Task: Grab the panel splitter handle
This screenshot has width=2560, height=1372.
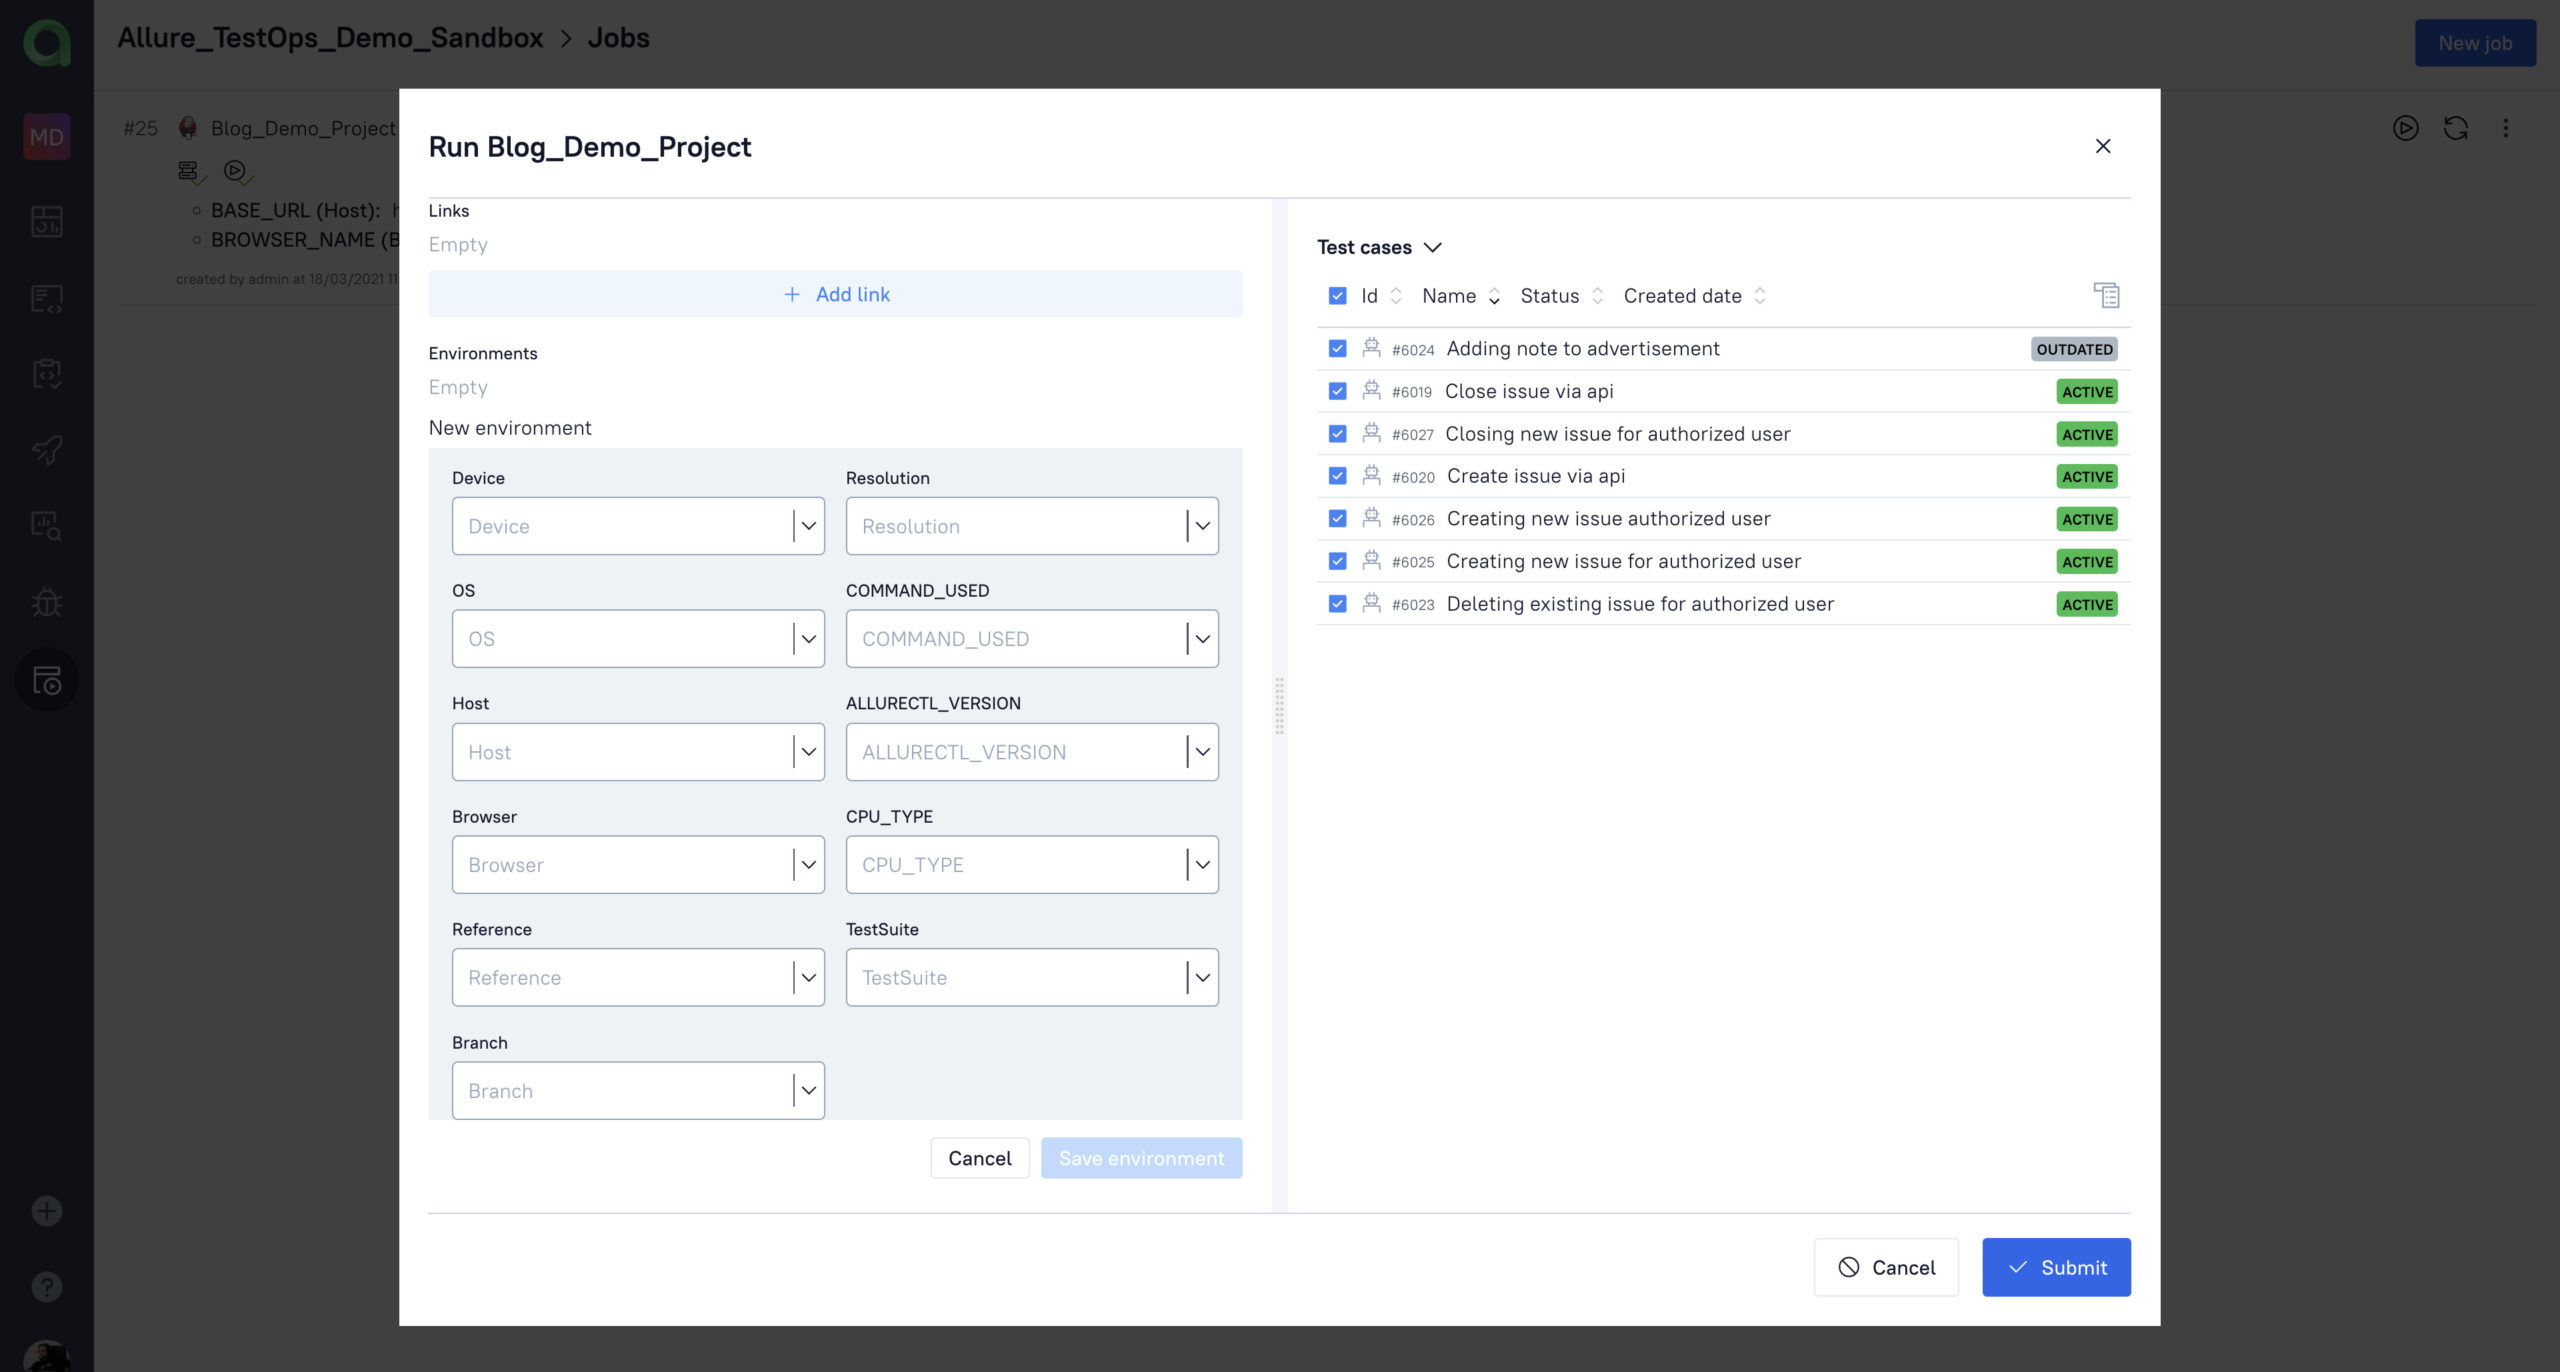Action: [1279, 706]
